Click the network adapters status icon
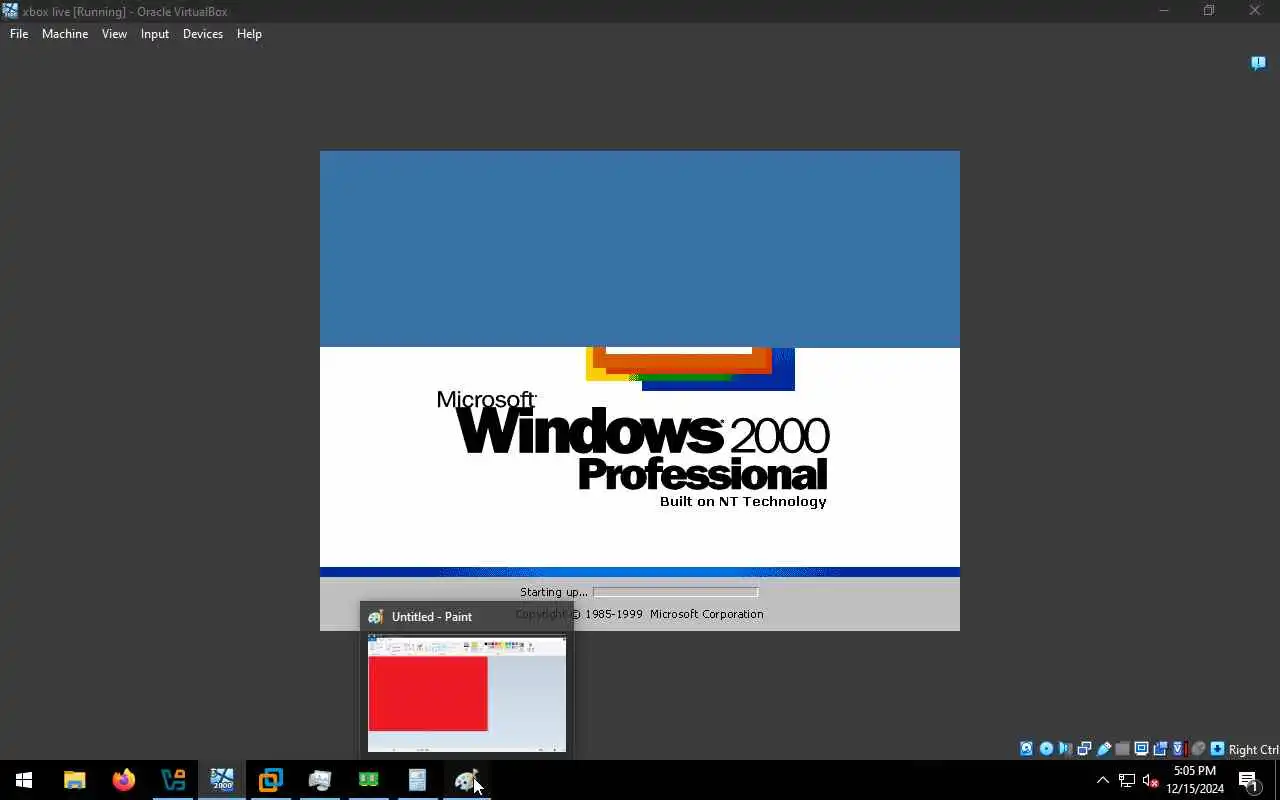Image resolution: width=1280 pixels, height=800 pixels. point(1084,749)
